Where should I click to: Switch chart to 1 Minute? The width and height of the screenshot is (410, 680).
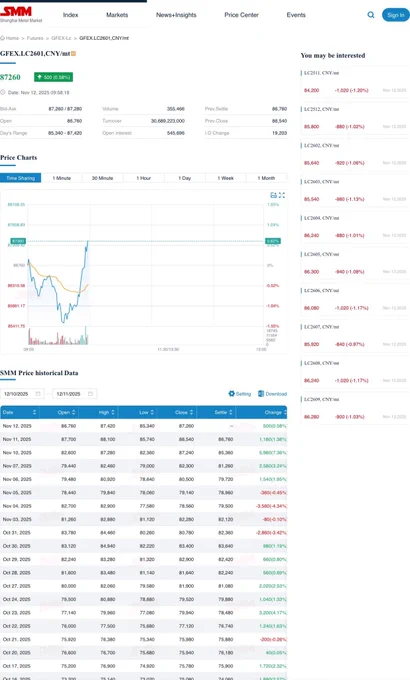tap(62, 178)
